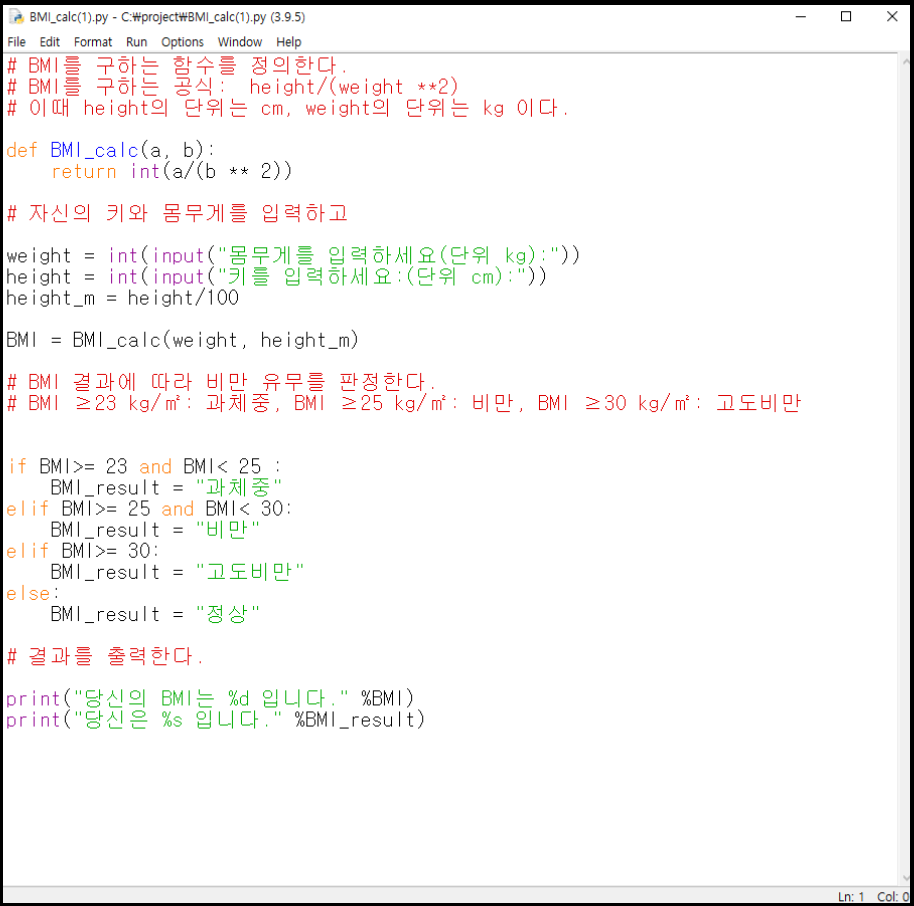Open the Window menu
914x906 pixels.
240,42
